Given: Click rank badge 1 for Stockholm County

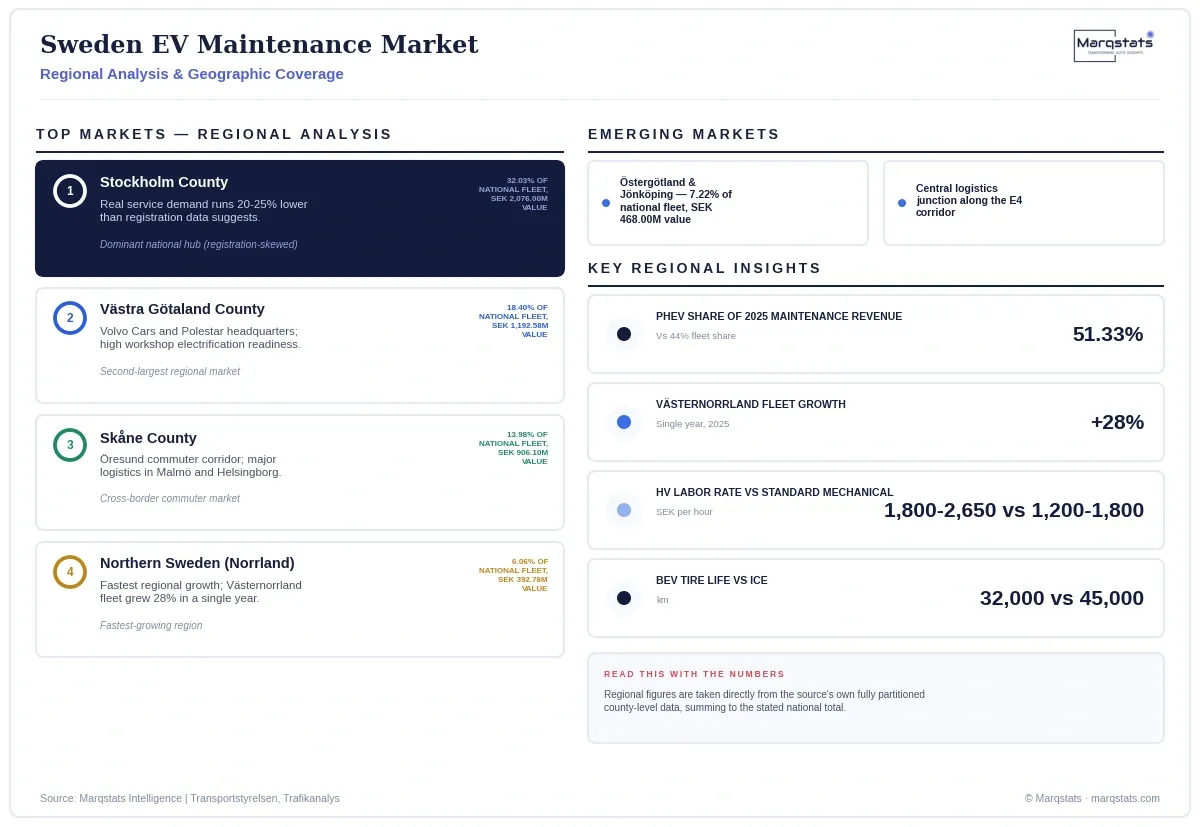Looking at the screenshot, I should coord(70,191).
